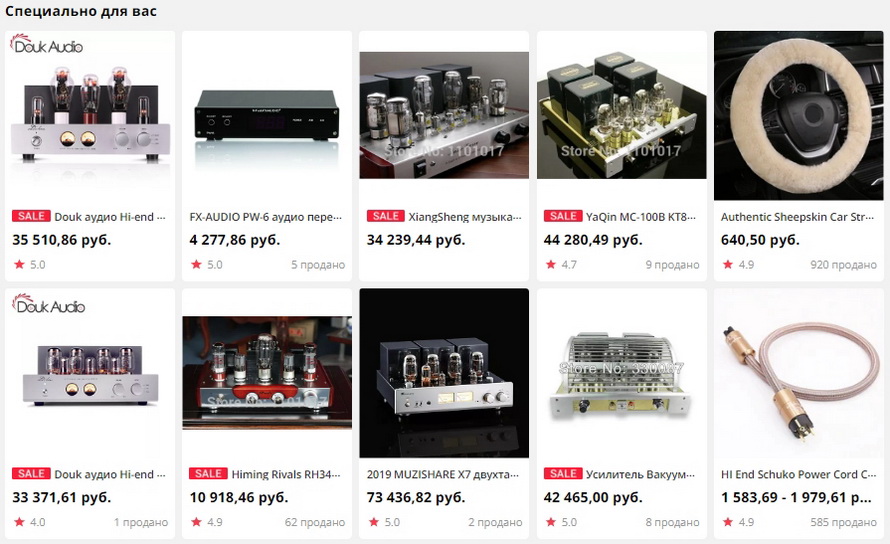The width and height of the screenshot is (890, 544).
Task: Click the Douk Audio logo on 35 510,86 item
Action: point(47,44)
